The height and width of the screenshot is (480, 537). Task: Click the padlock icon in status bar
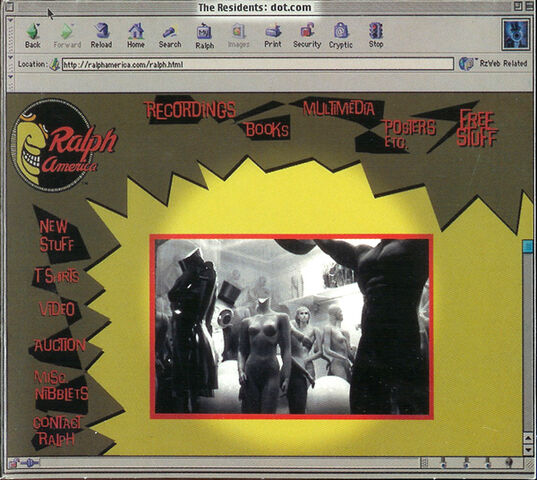14,464
